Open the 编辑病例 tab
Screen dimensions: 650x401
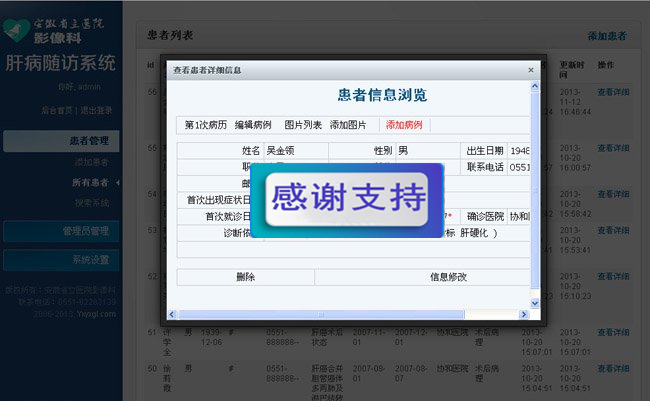(x=253, y=125)
